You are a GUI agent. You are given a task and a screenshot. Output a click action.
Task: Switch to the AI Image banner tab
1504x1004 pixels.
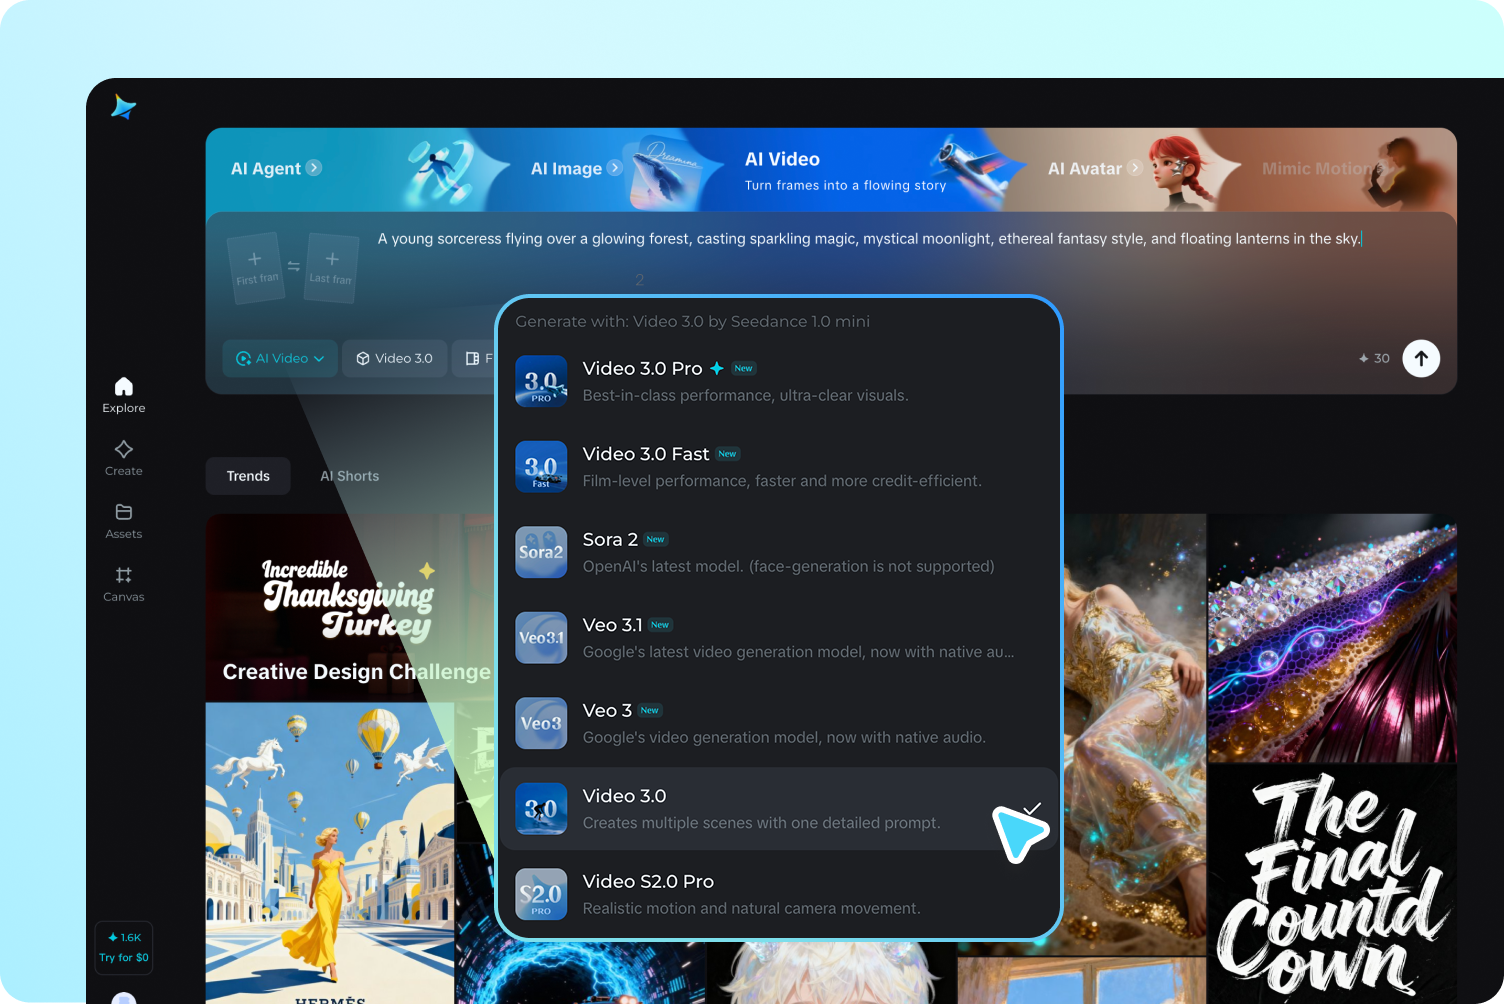click(x=576, y=168)
